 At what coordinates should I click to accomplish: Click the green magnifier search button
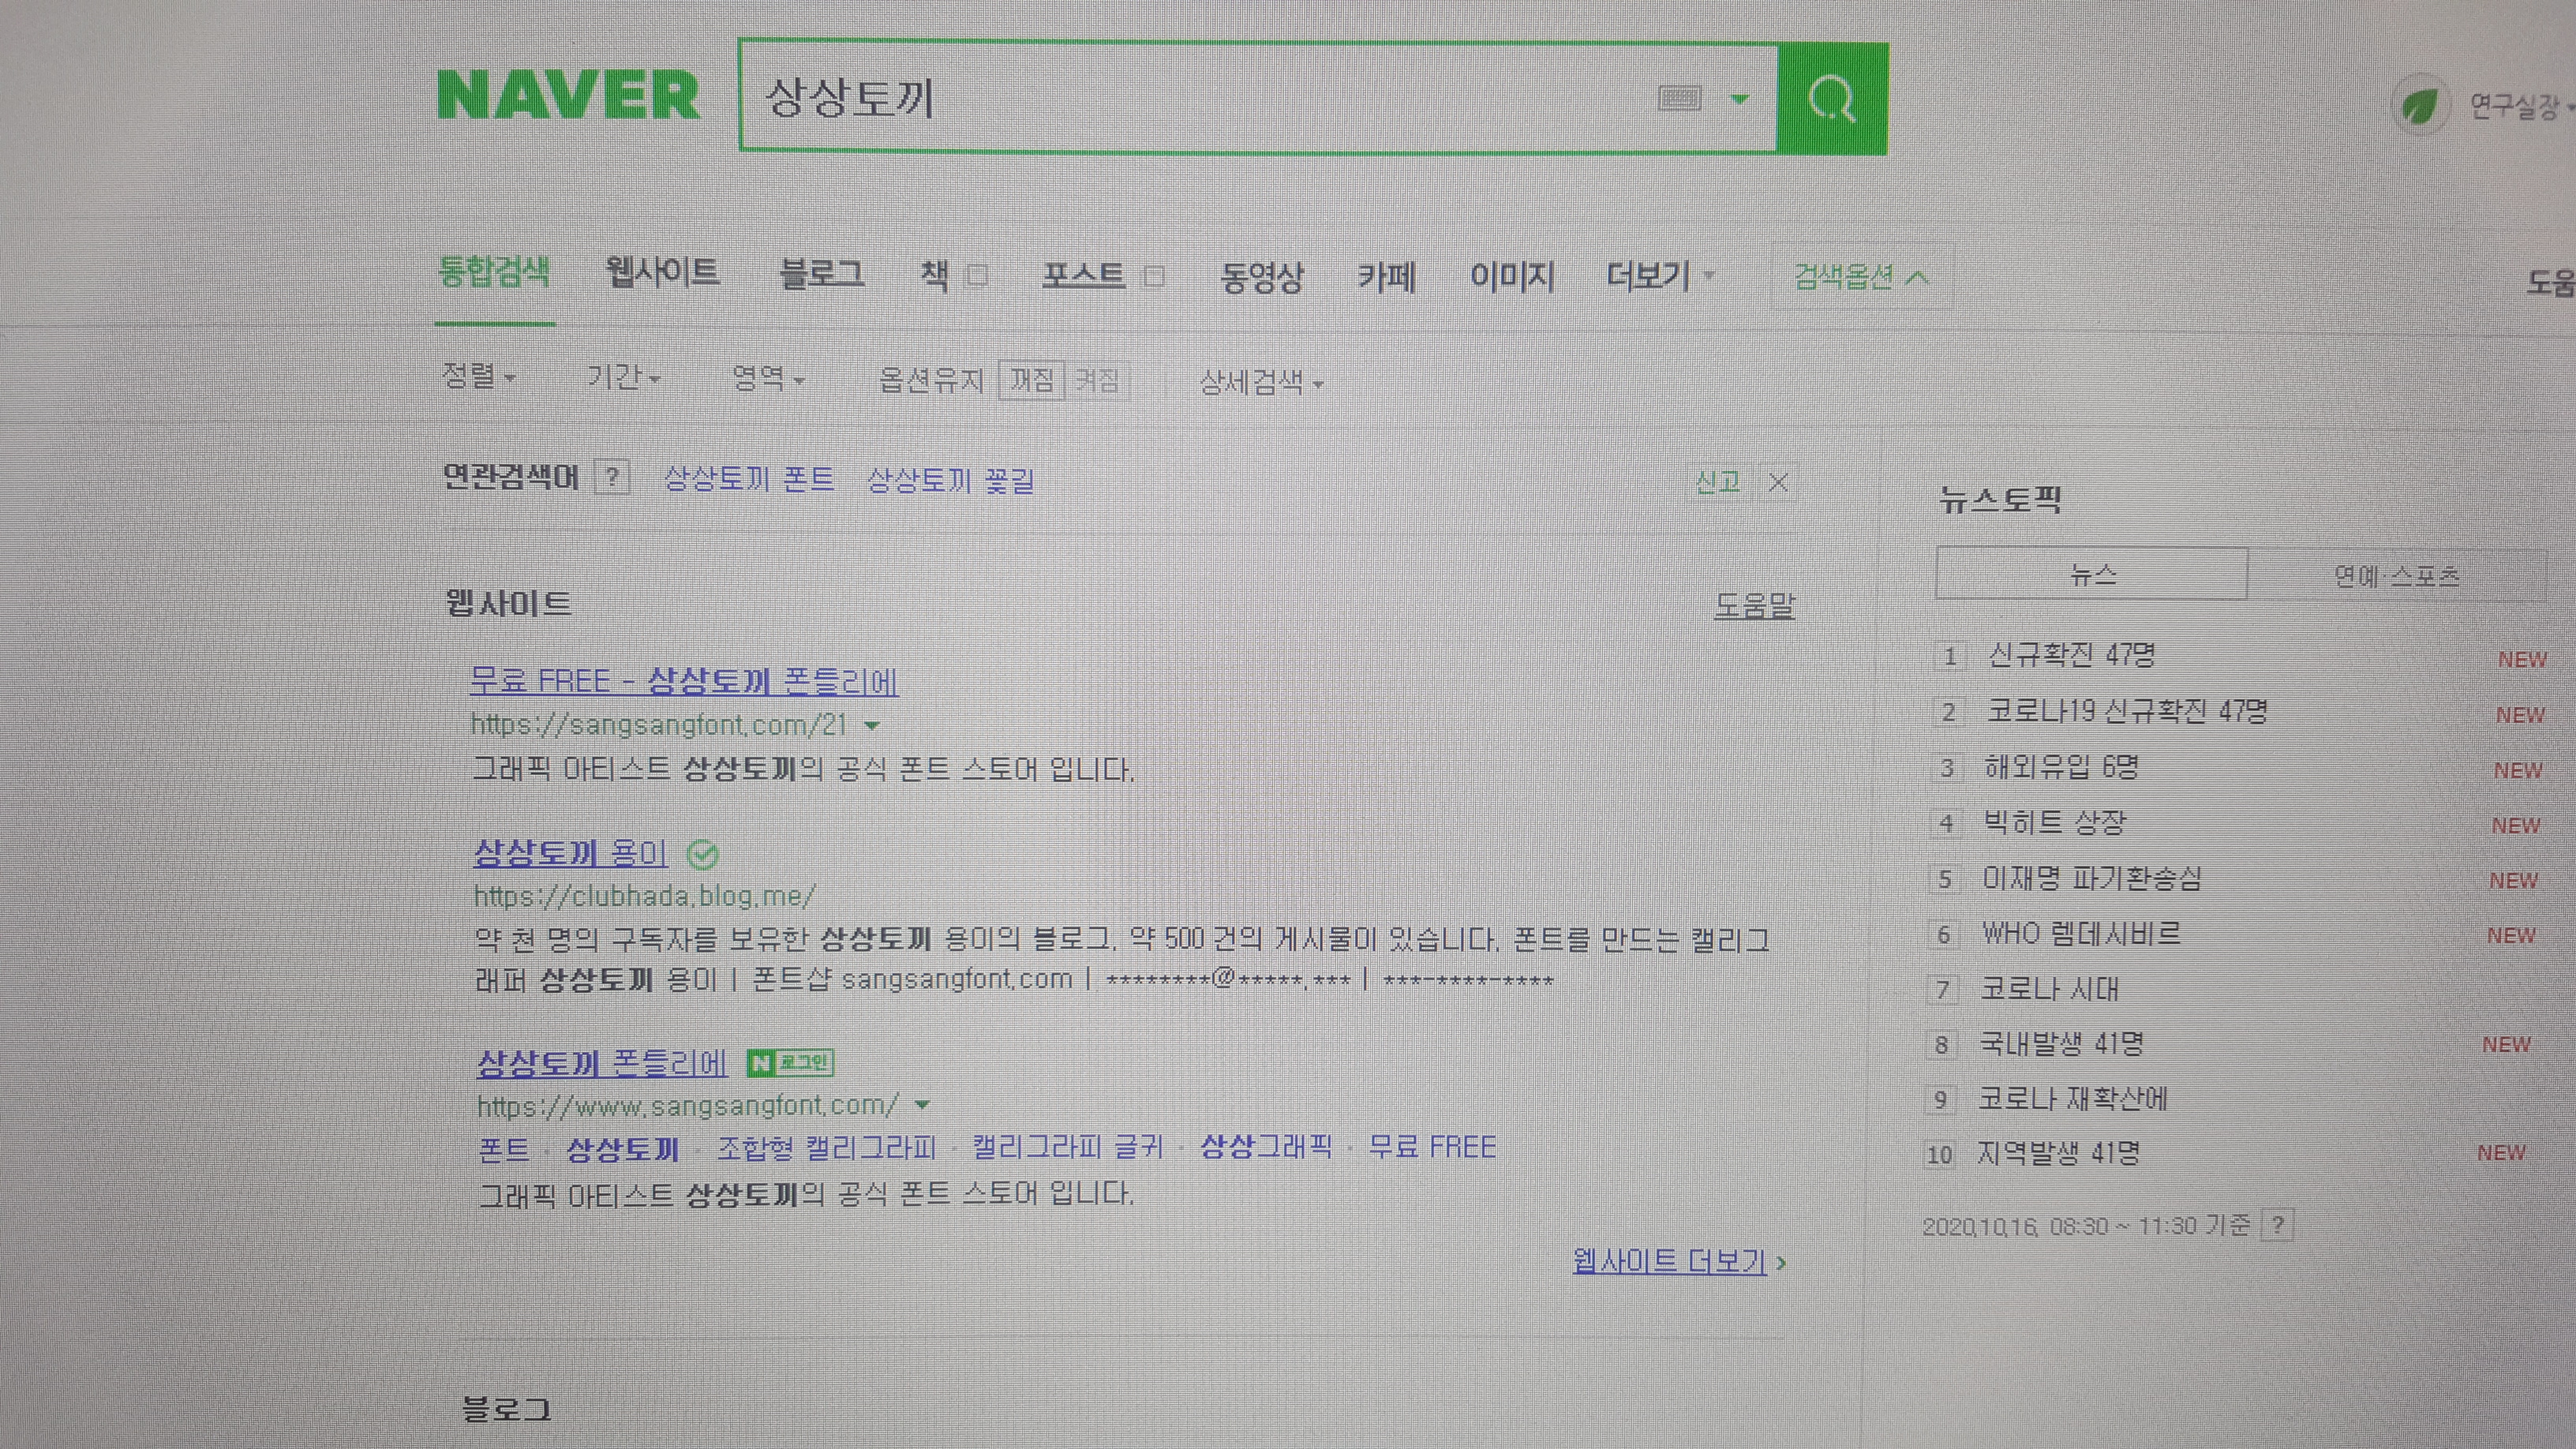[1832, 99]
